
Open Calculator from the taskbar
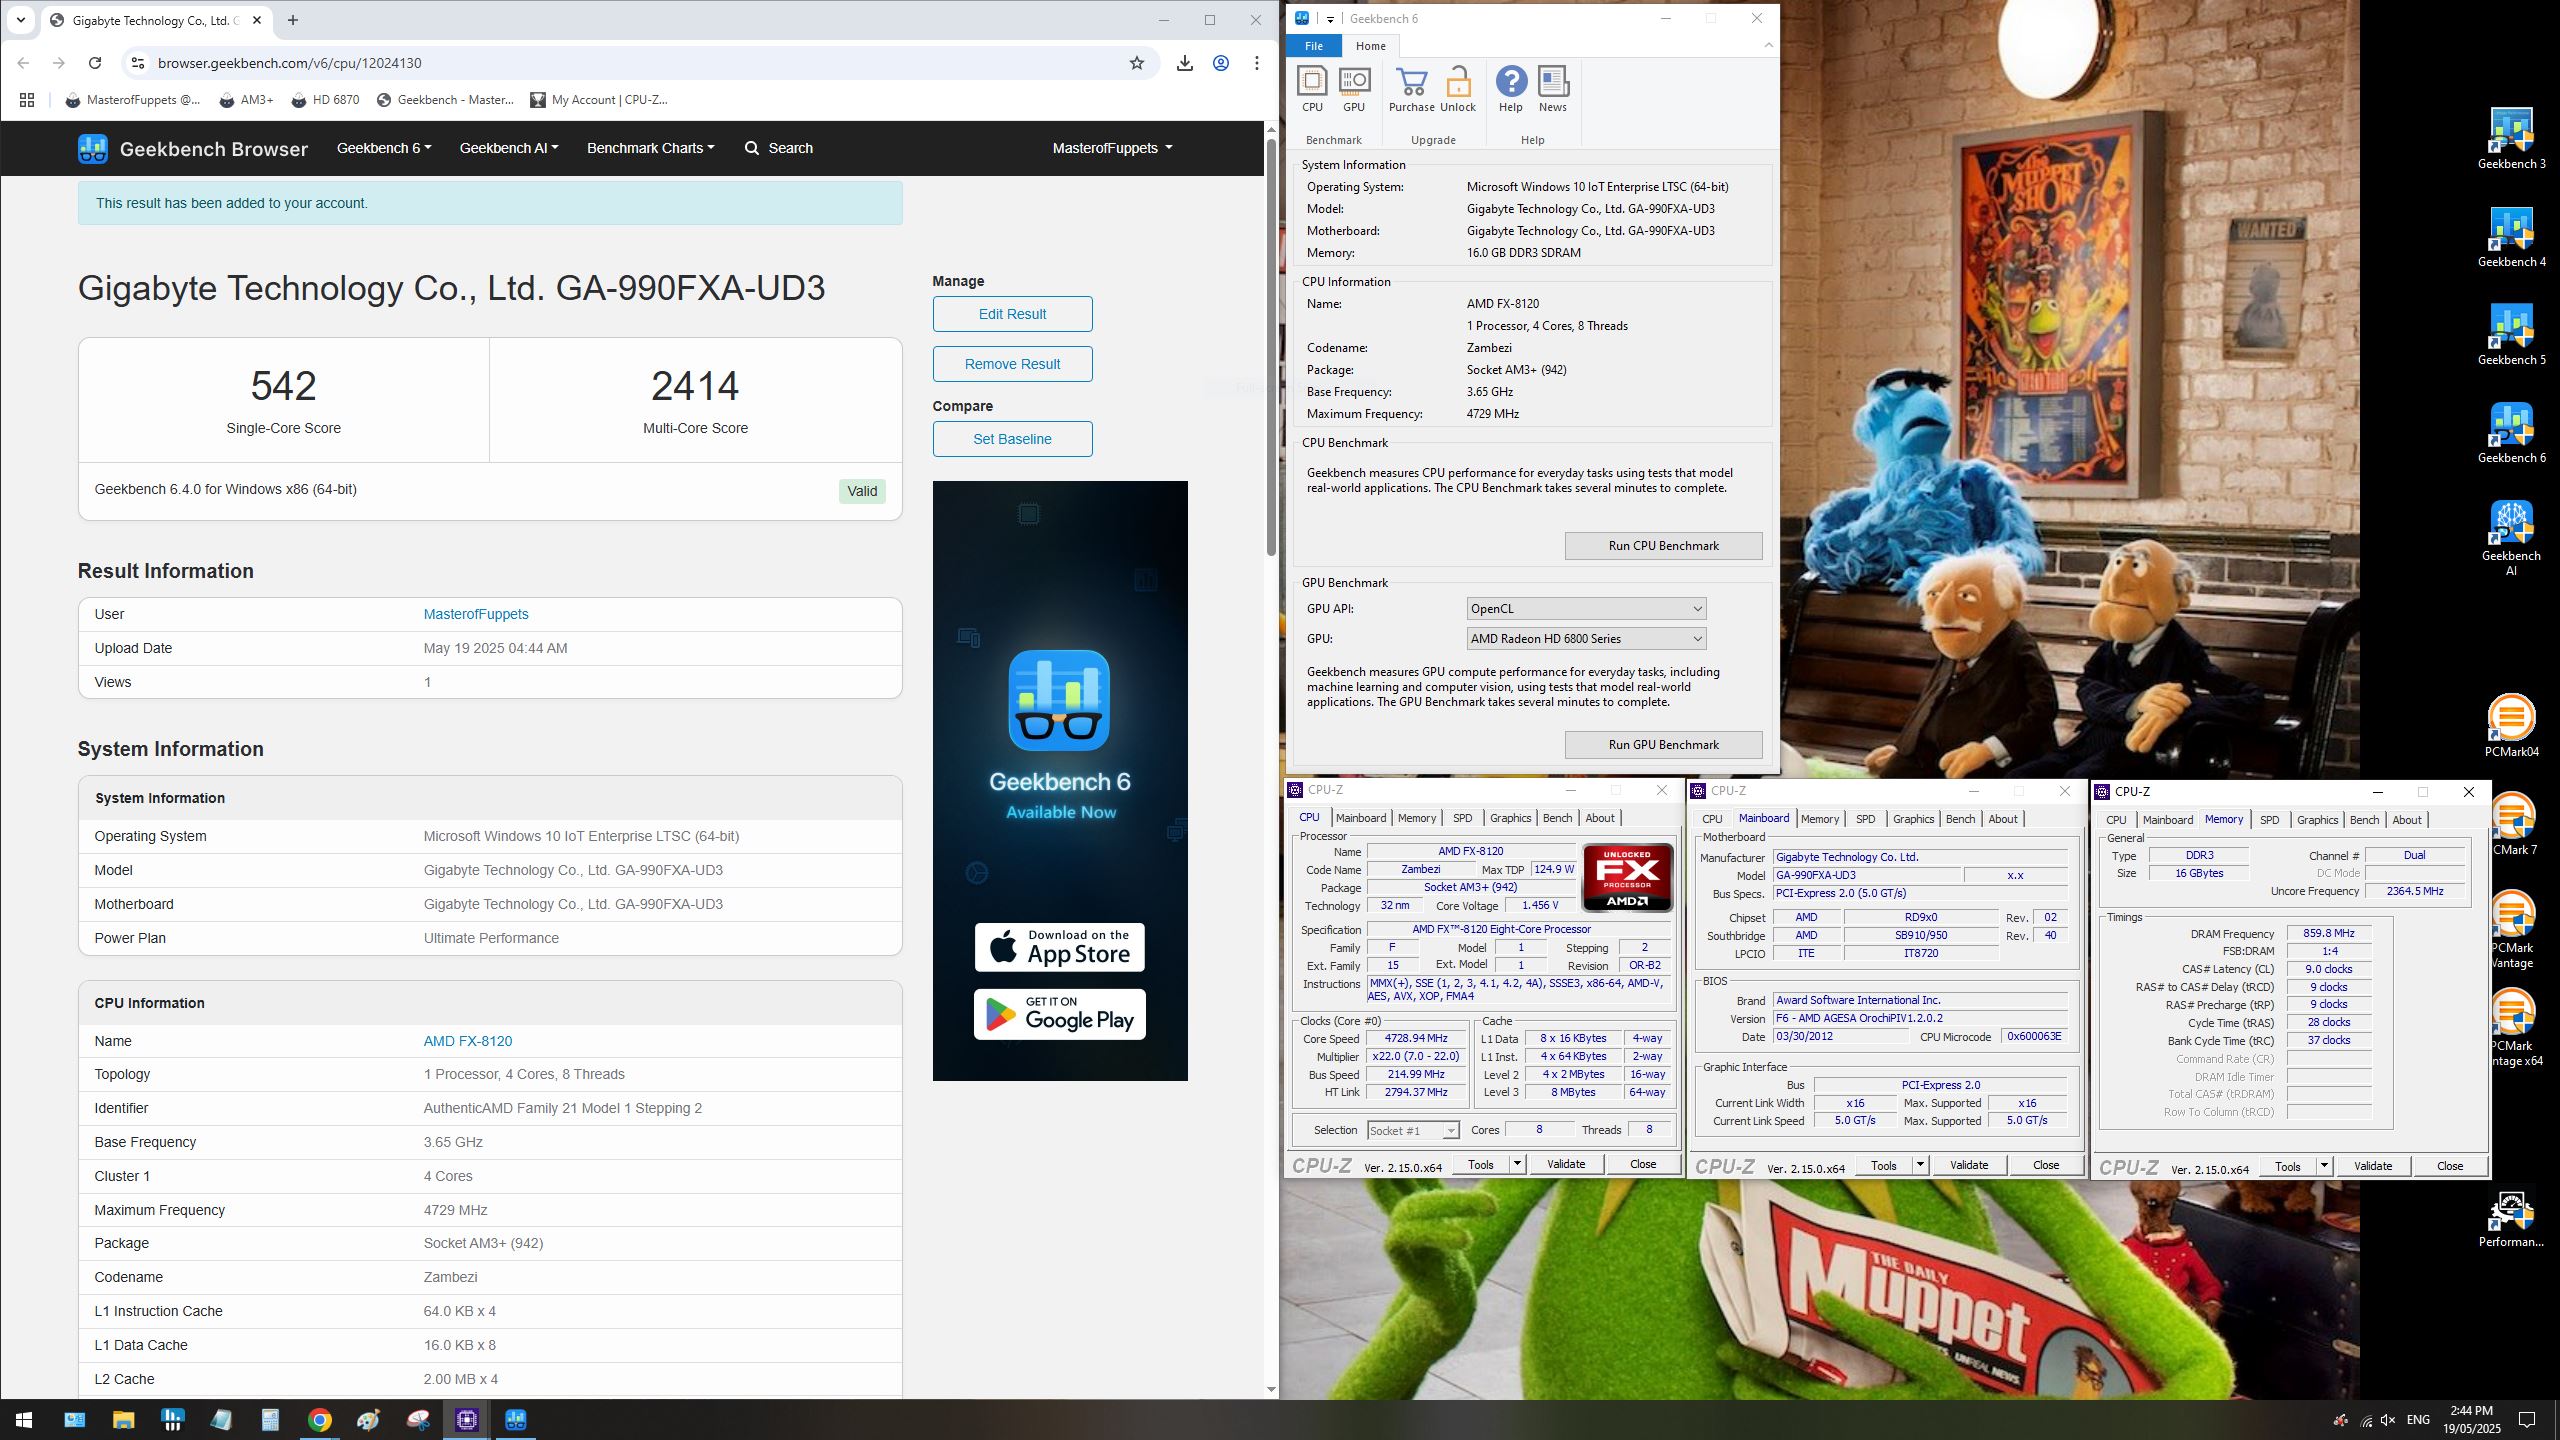tap(270, 1420)
